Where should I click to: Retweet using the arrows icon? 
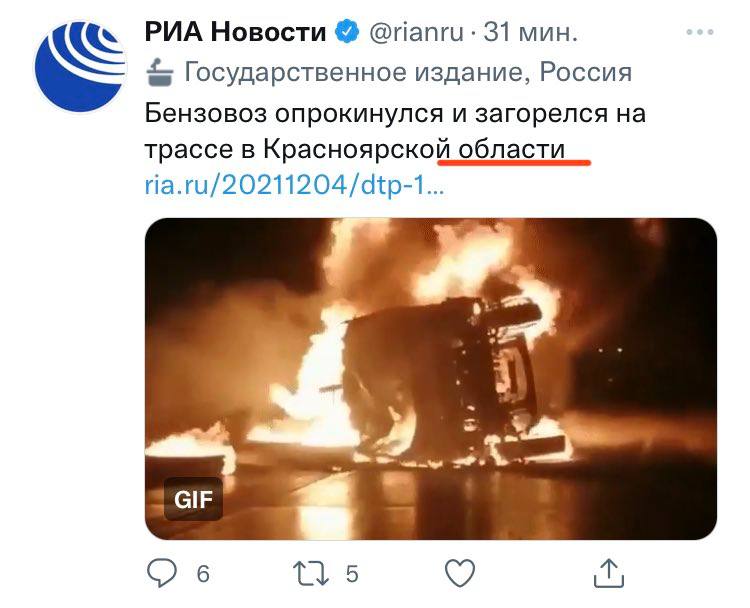click(x=310, y=573)
